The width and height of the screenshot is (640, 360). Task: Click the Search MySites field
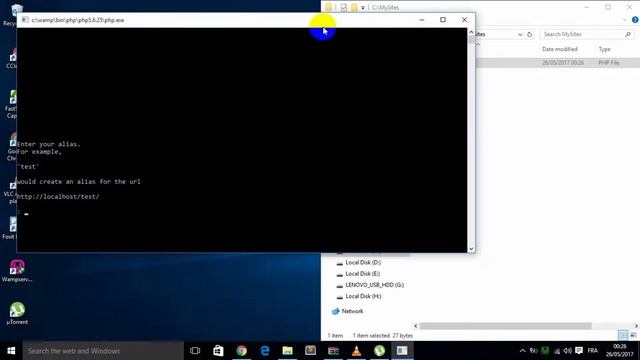point(586,34)
